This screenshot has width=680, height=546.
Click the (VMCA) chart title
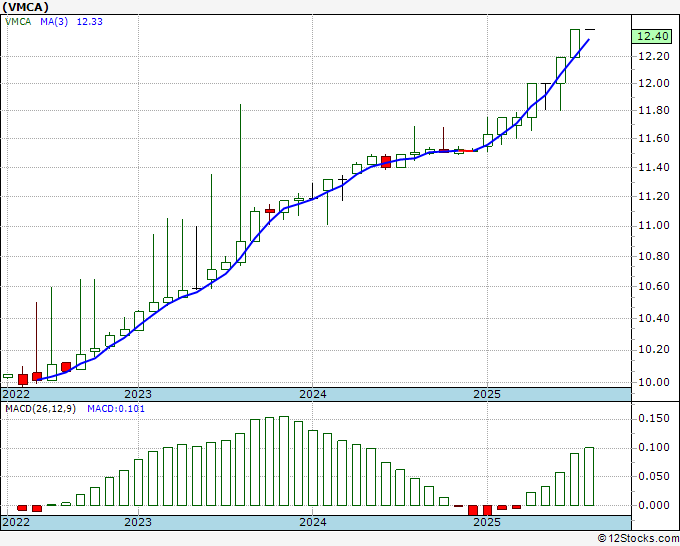click(x=28, y=6)
